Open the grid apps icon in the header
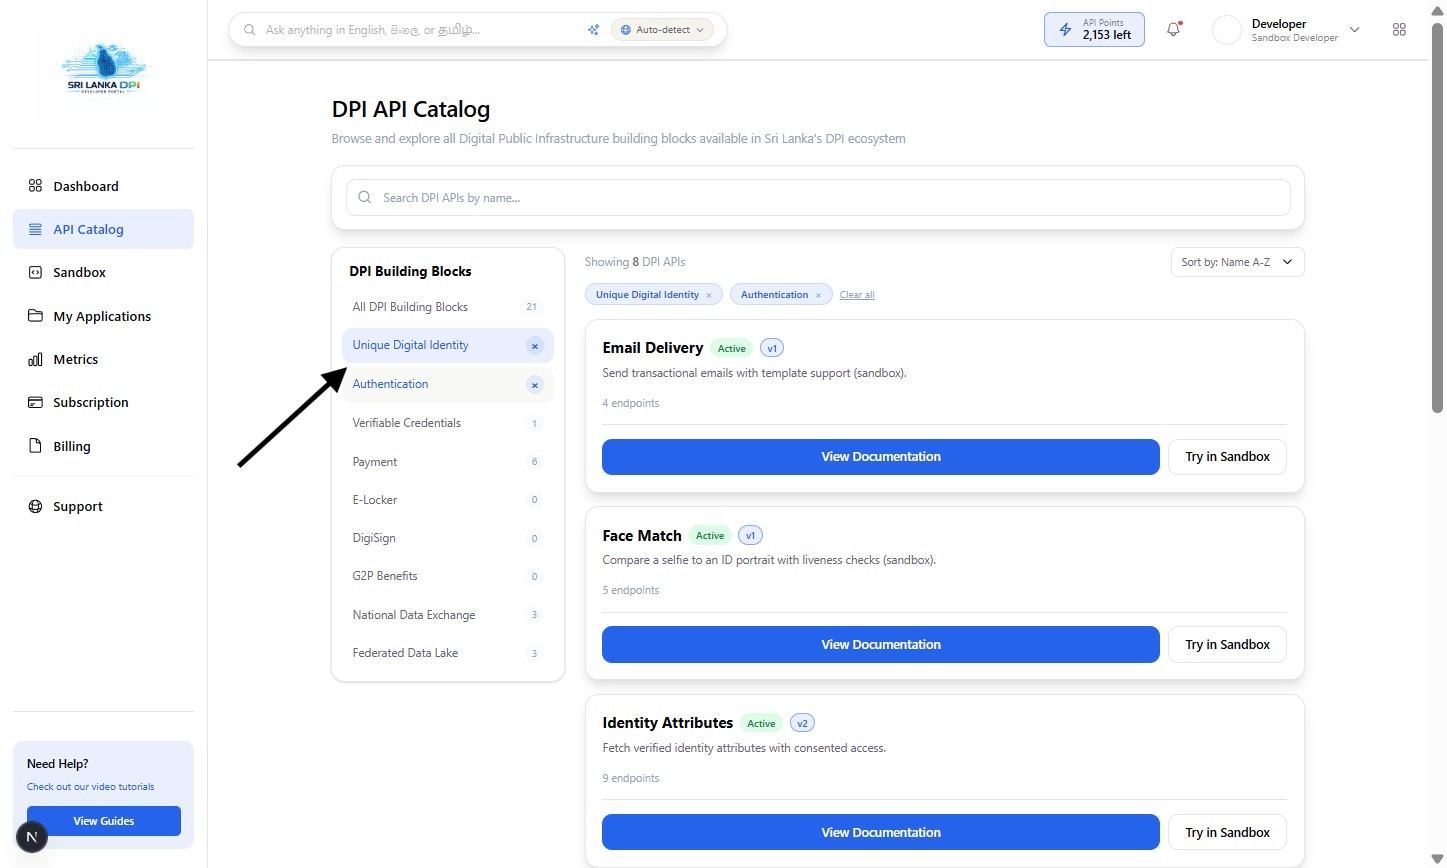 click(1399, 30)
